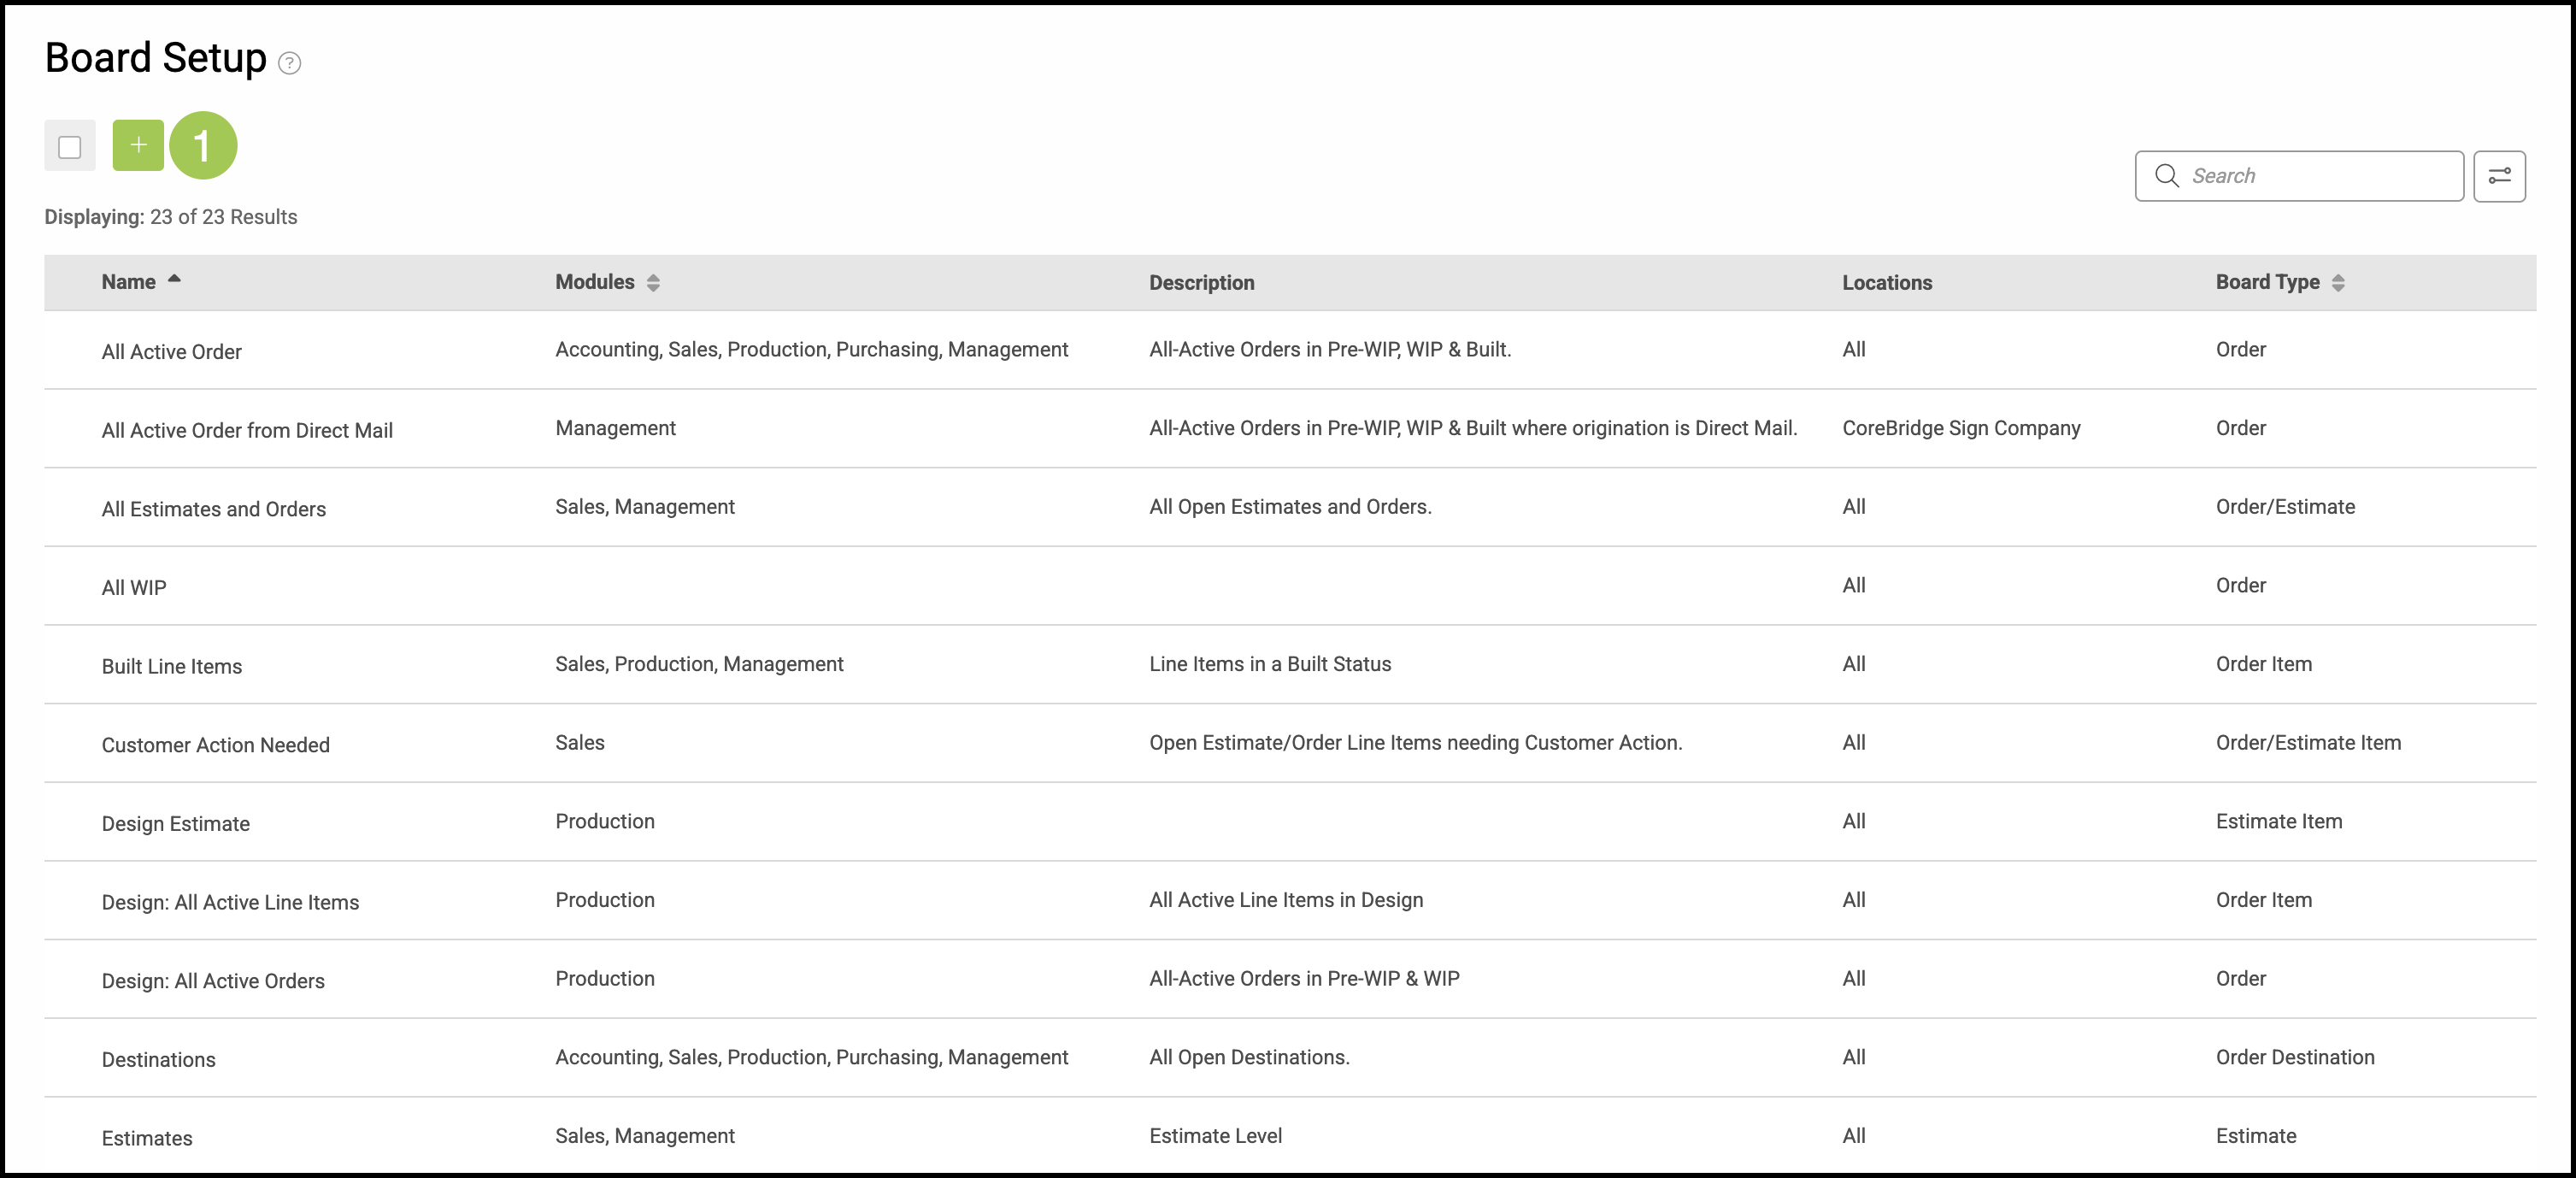
Task: Open the All Active Order board
Action: coord(171,352)
